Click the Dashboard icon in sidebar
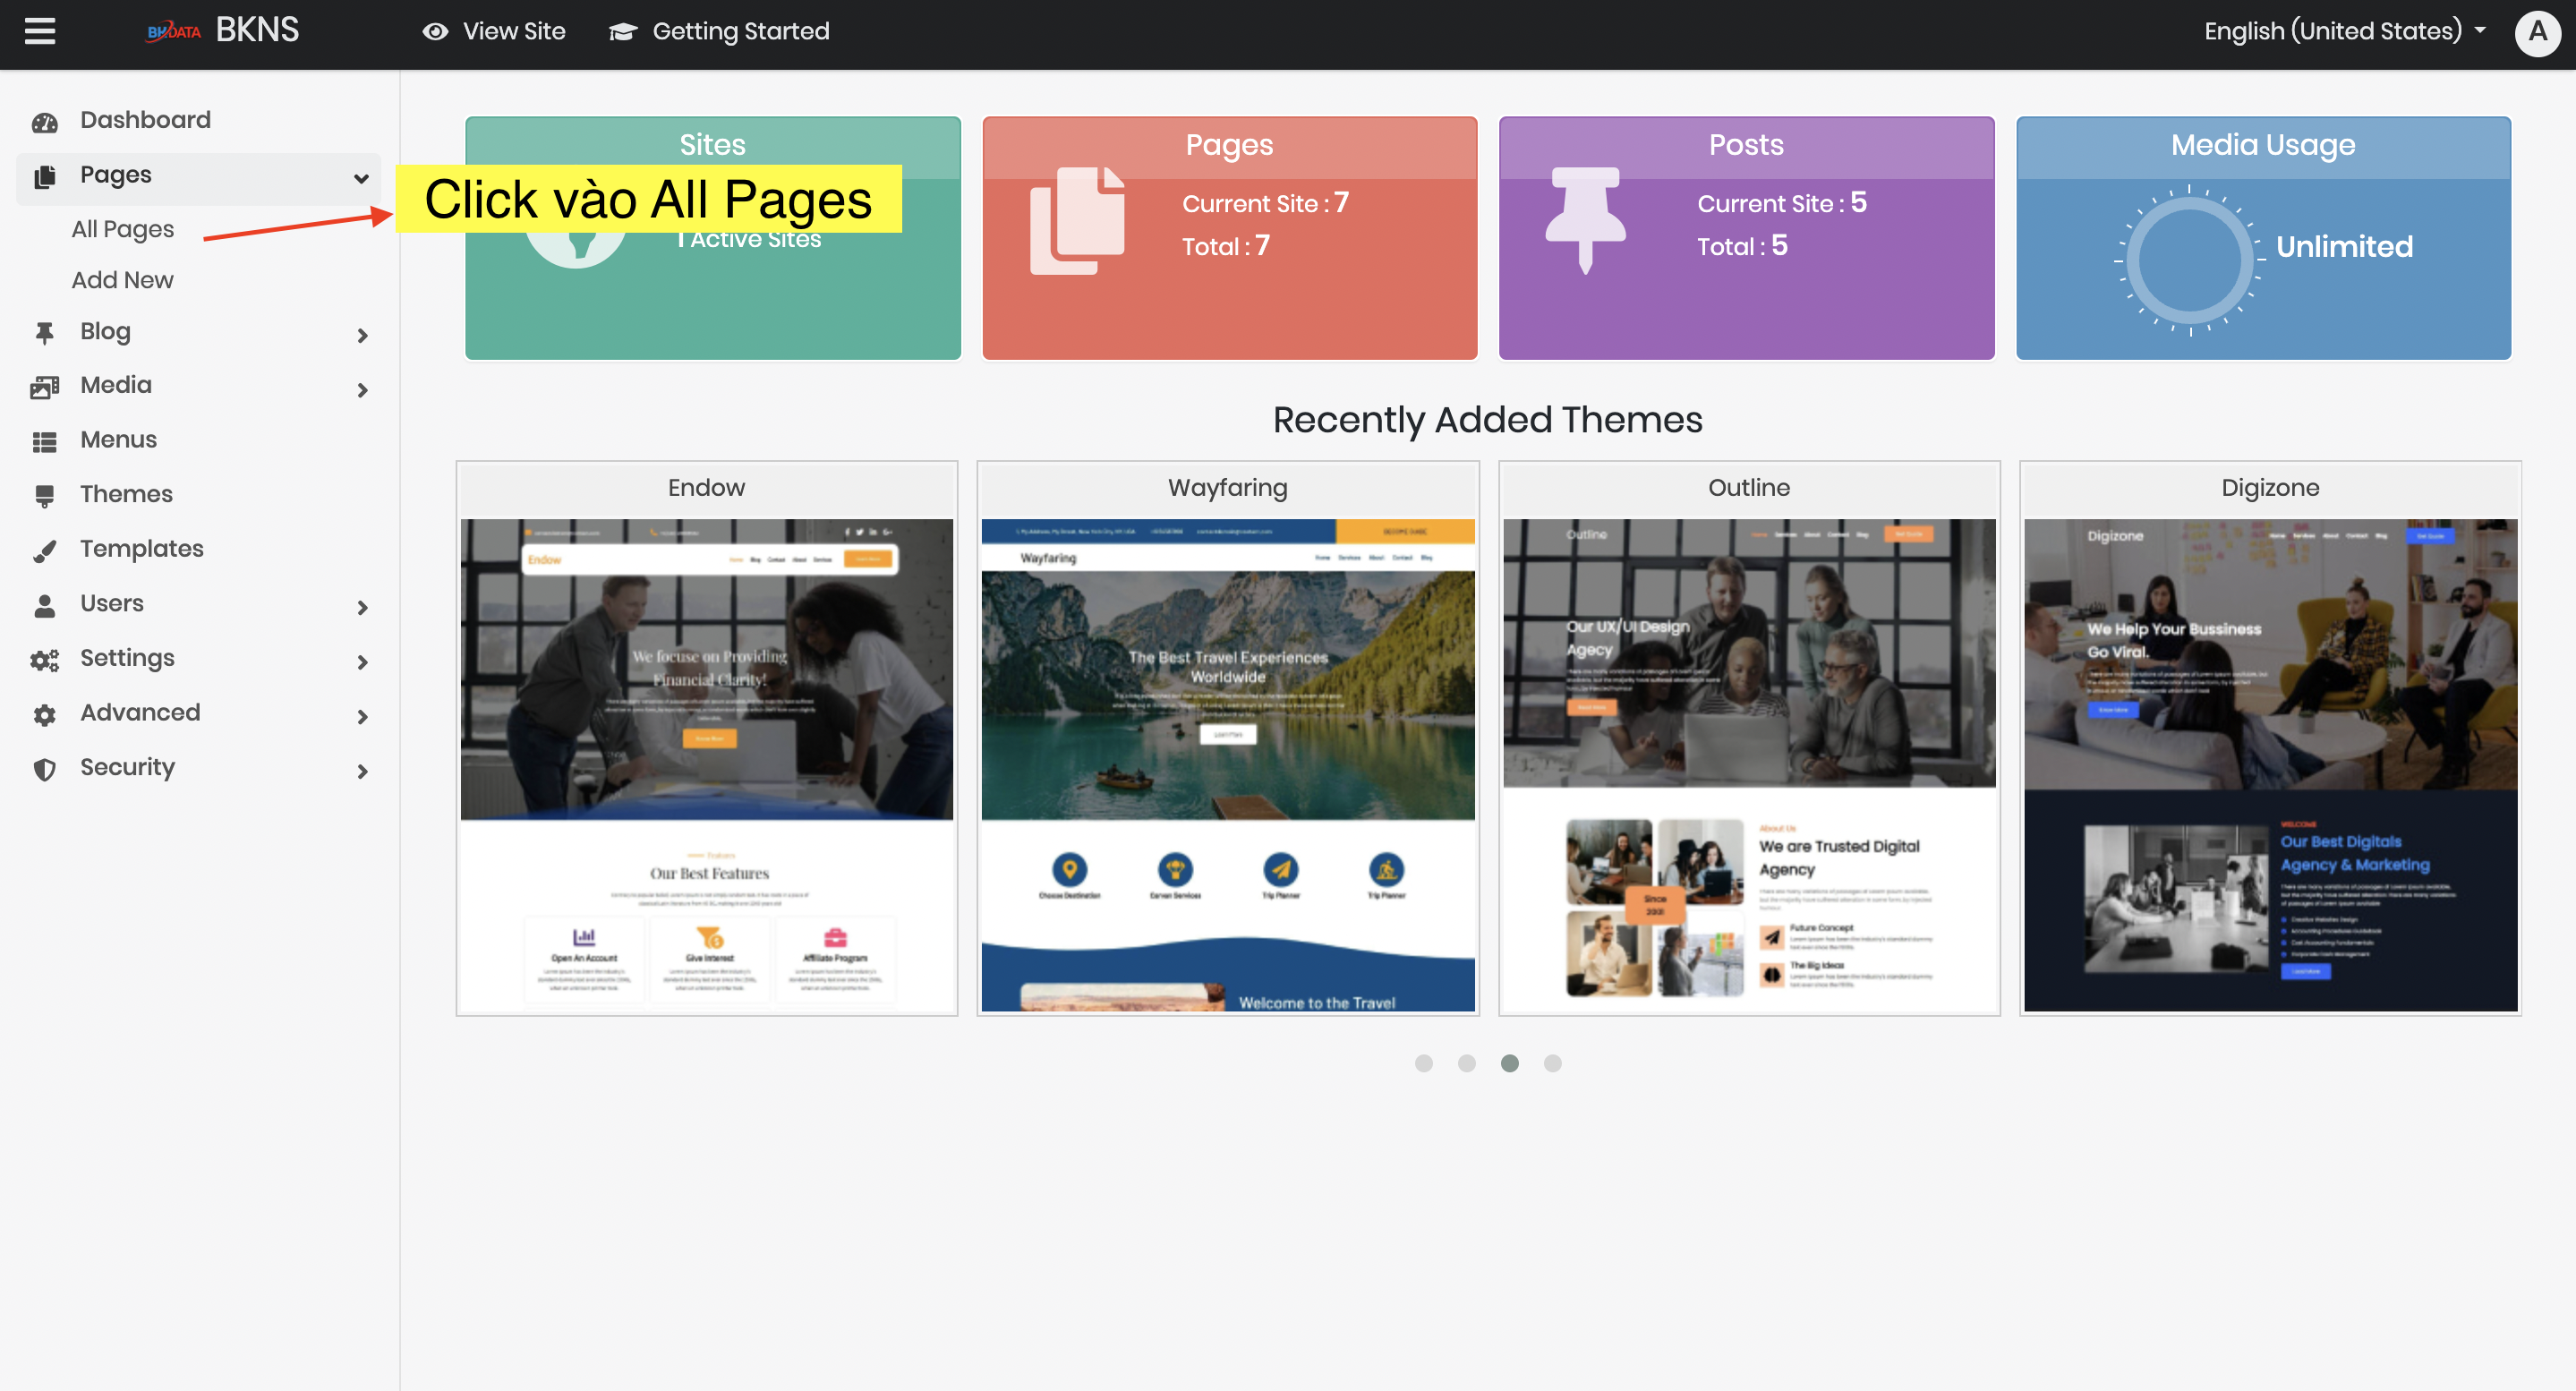 coord(45,120)
